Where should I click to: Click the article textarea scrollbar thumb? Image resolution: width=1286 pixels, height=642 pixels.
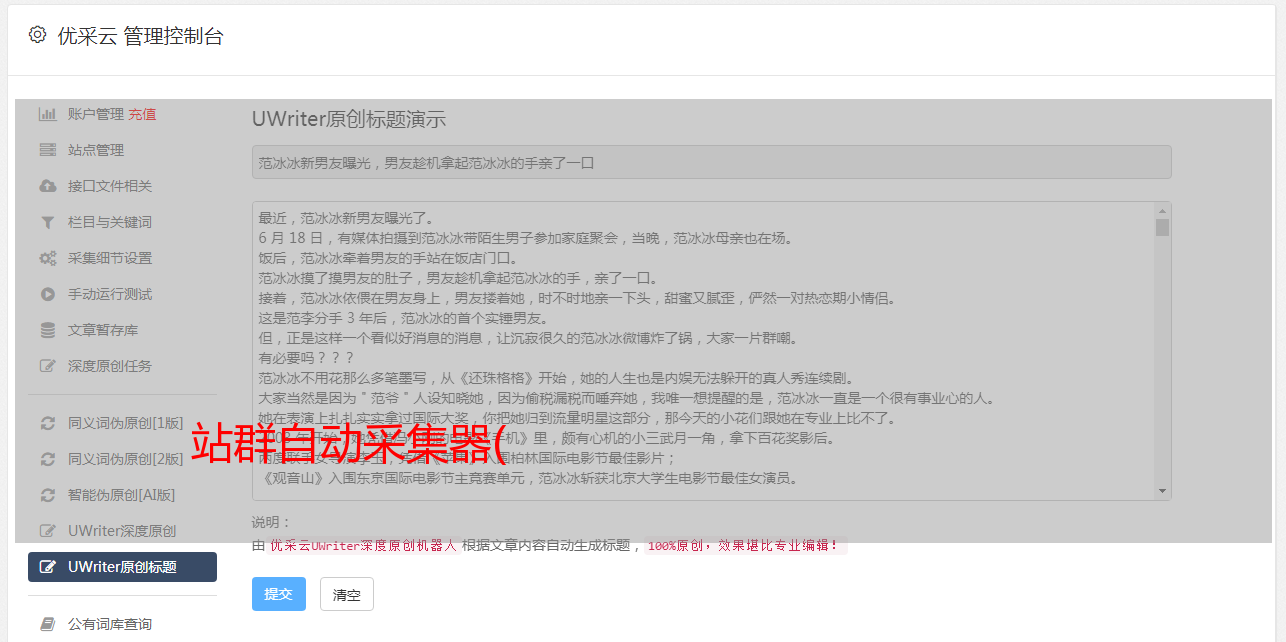[x=1162, y=227]
